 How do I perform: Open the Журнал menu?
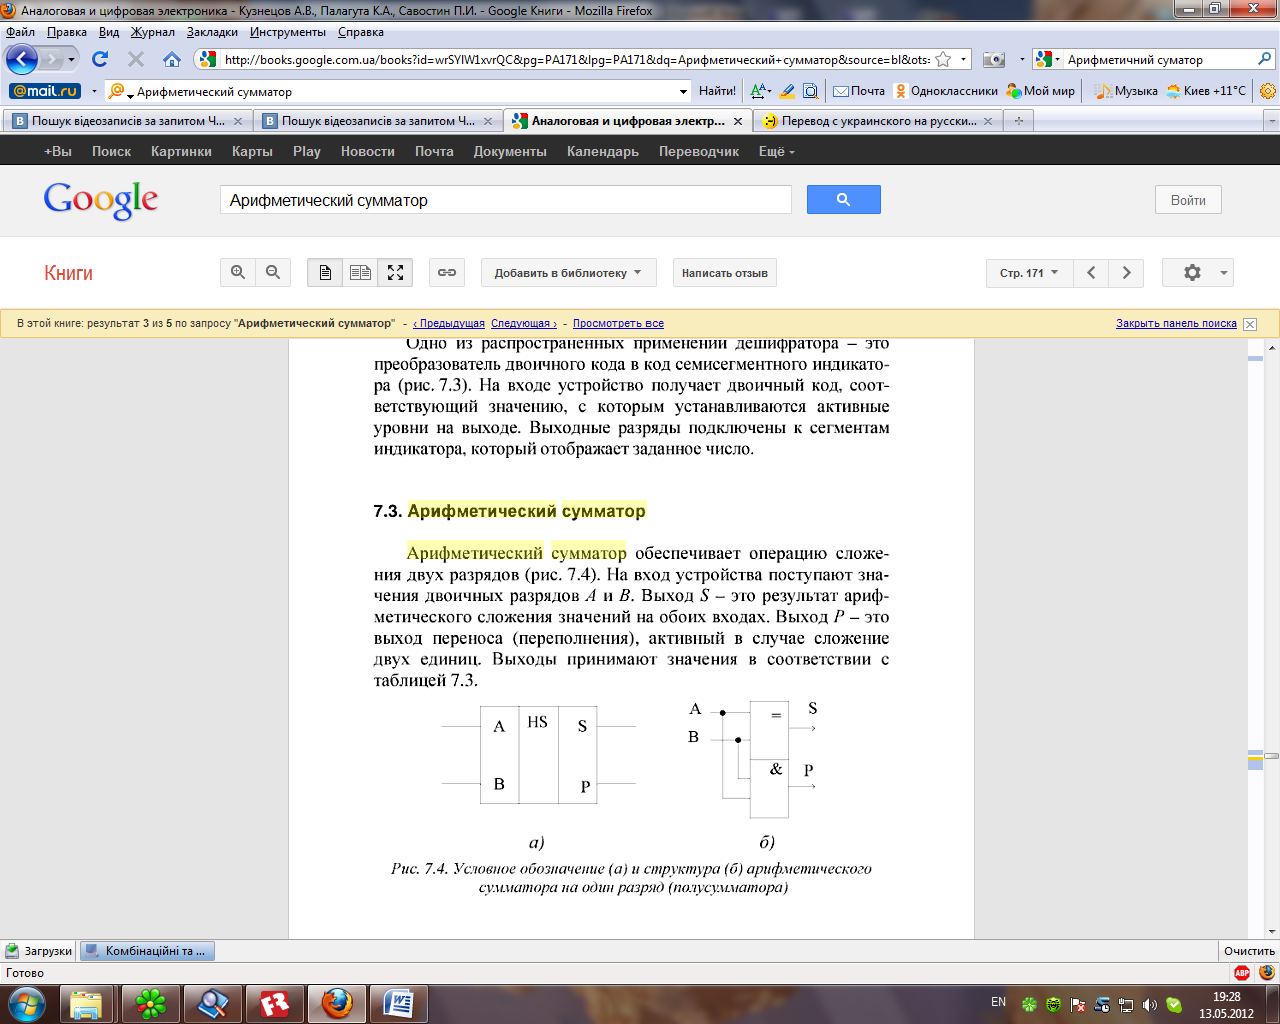click(x=152, y=32)
